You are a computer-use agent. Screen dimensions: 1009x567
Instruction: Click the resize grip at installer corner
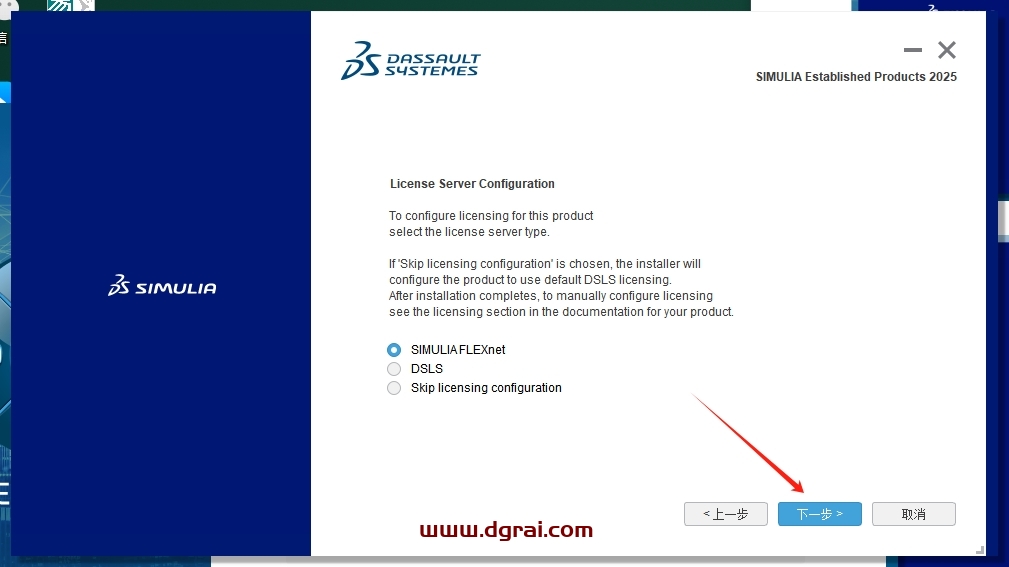(x=979, y=550)
